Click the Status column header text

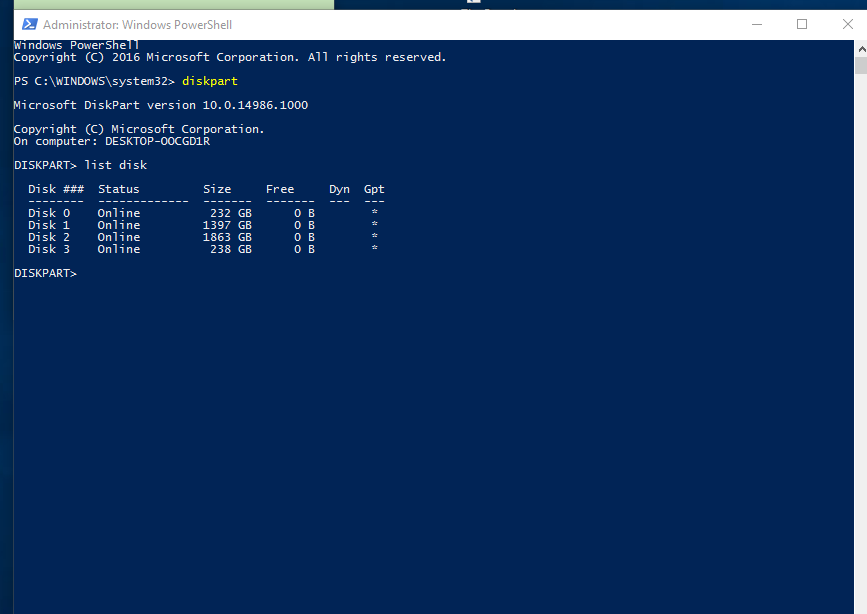[x=119, y=188]
